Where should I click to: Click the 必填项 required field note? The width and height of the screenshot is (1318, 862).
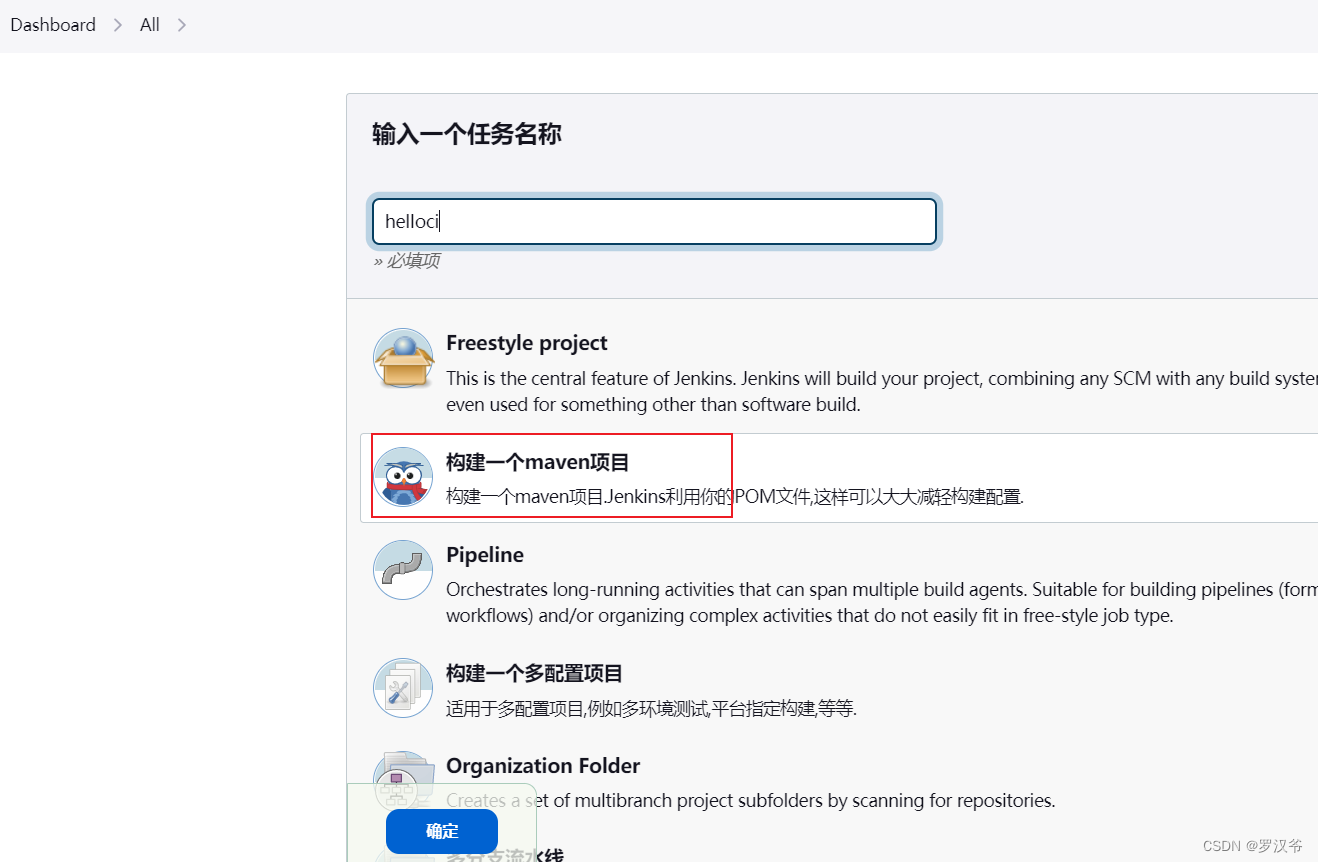[x=408, y=260]
